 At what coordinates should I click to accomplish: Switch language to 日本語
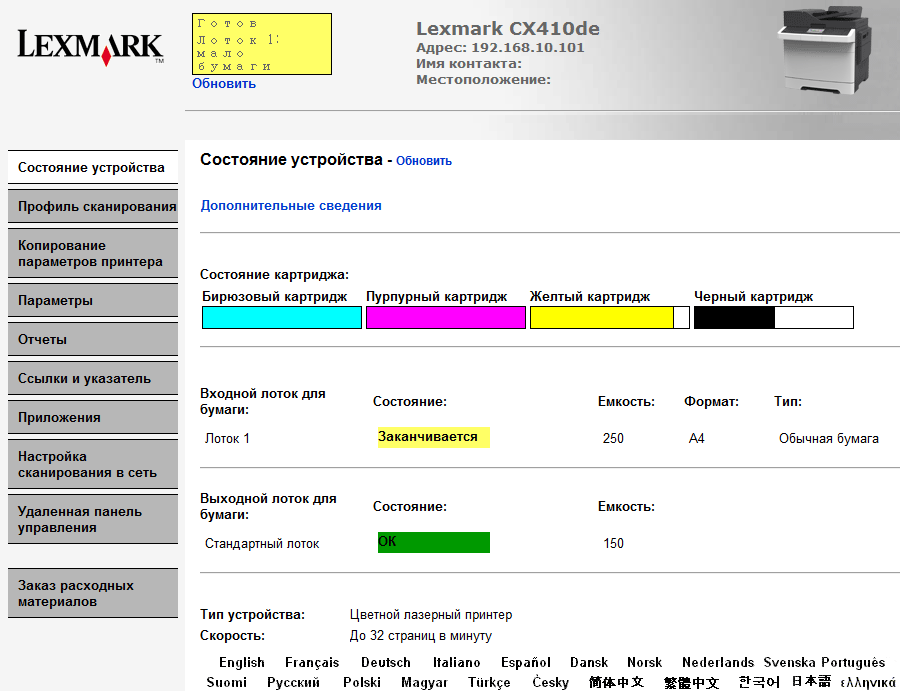tap(812, 682)
